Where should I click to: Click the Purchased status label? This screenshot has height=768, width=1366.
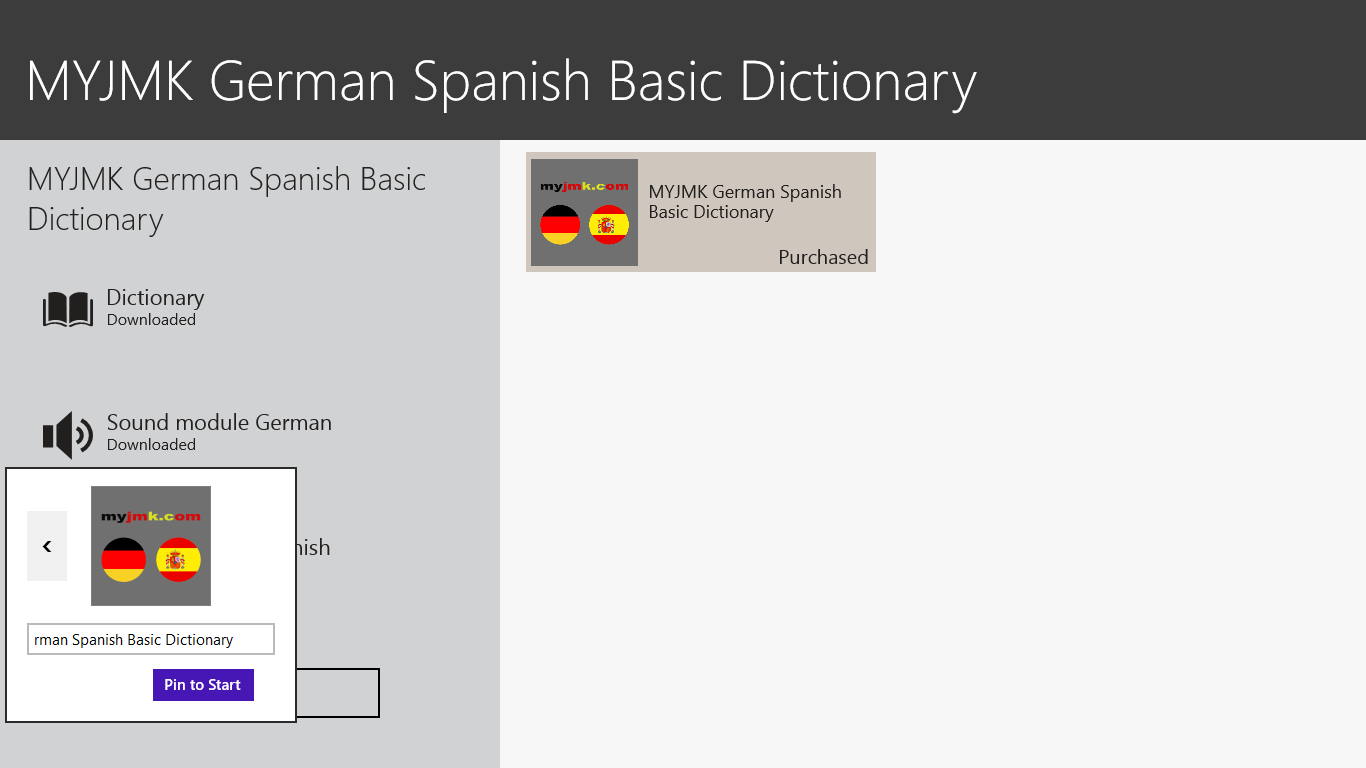(x=823, y=257)
